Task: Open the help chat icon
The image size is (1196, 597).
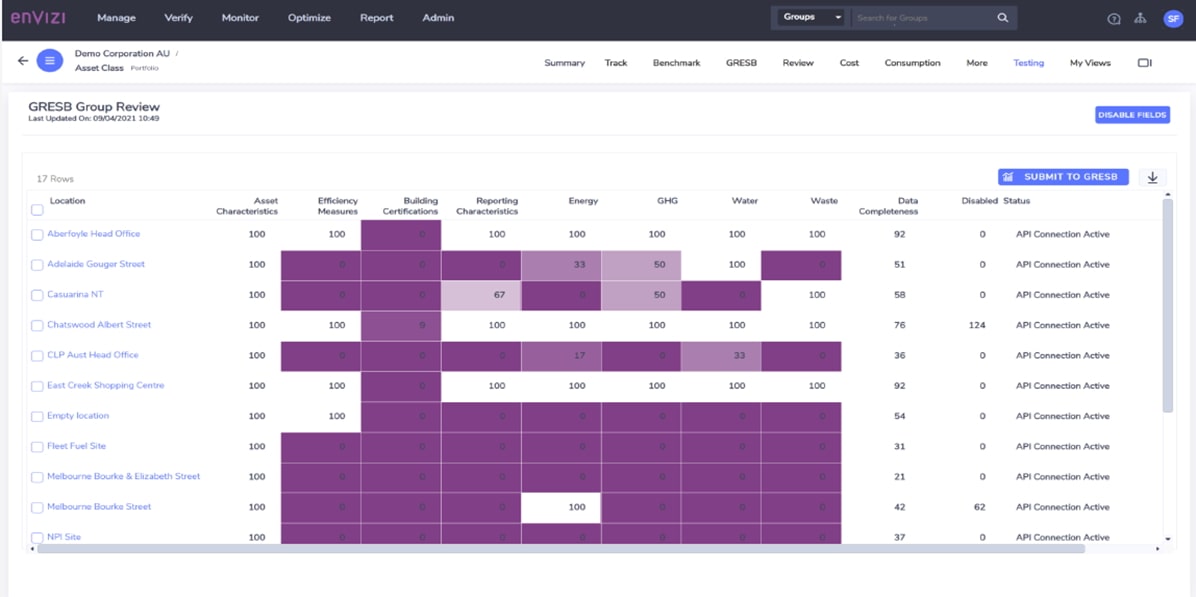Action: pyautogui.click(x=1114, y=19)
